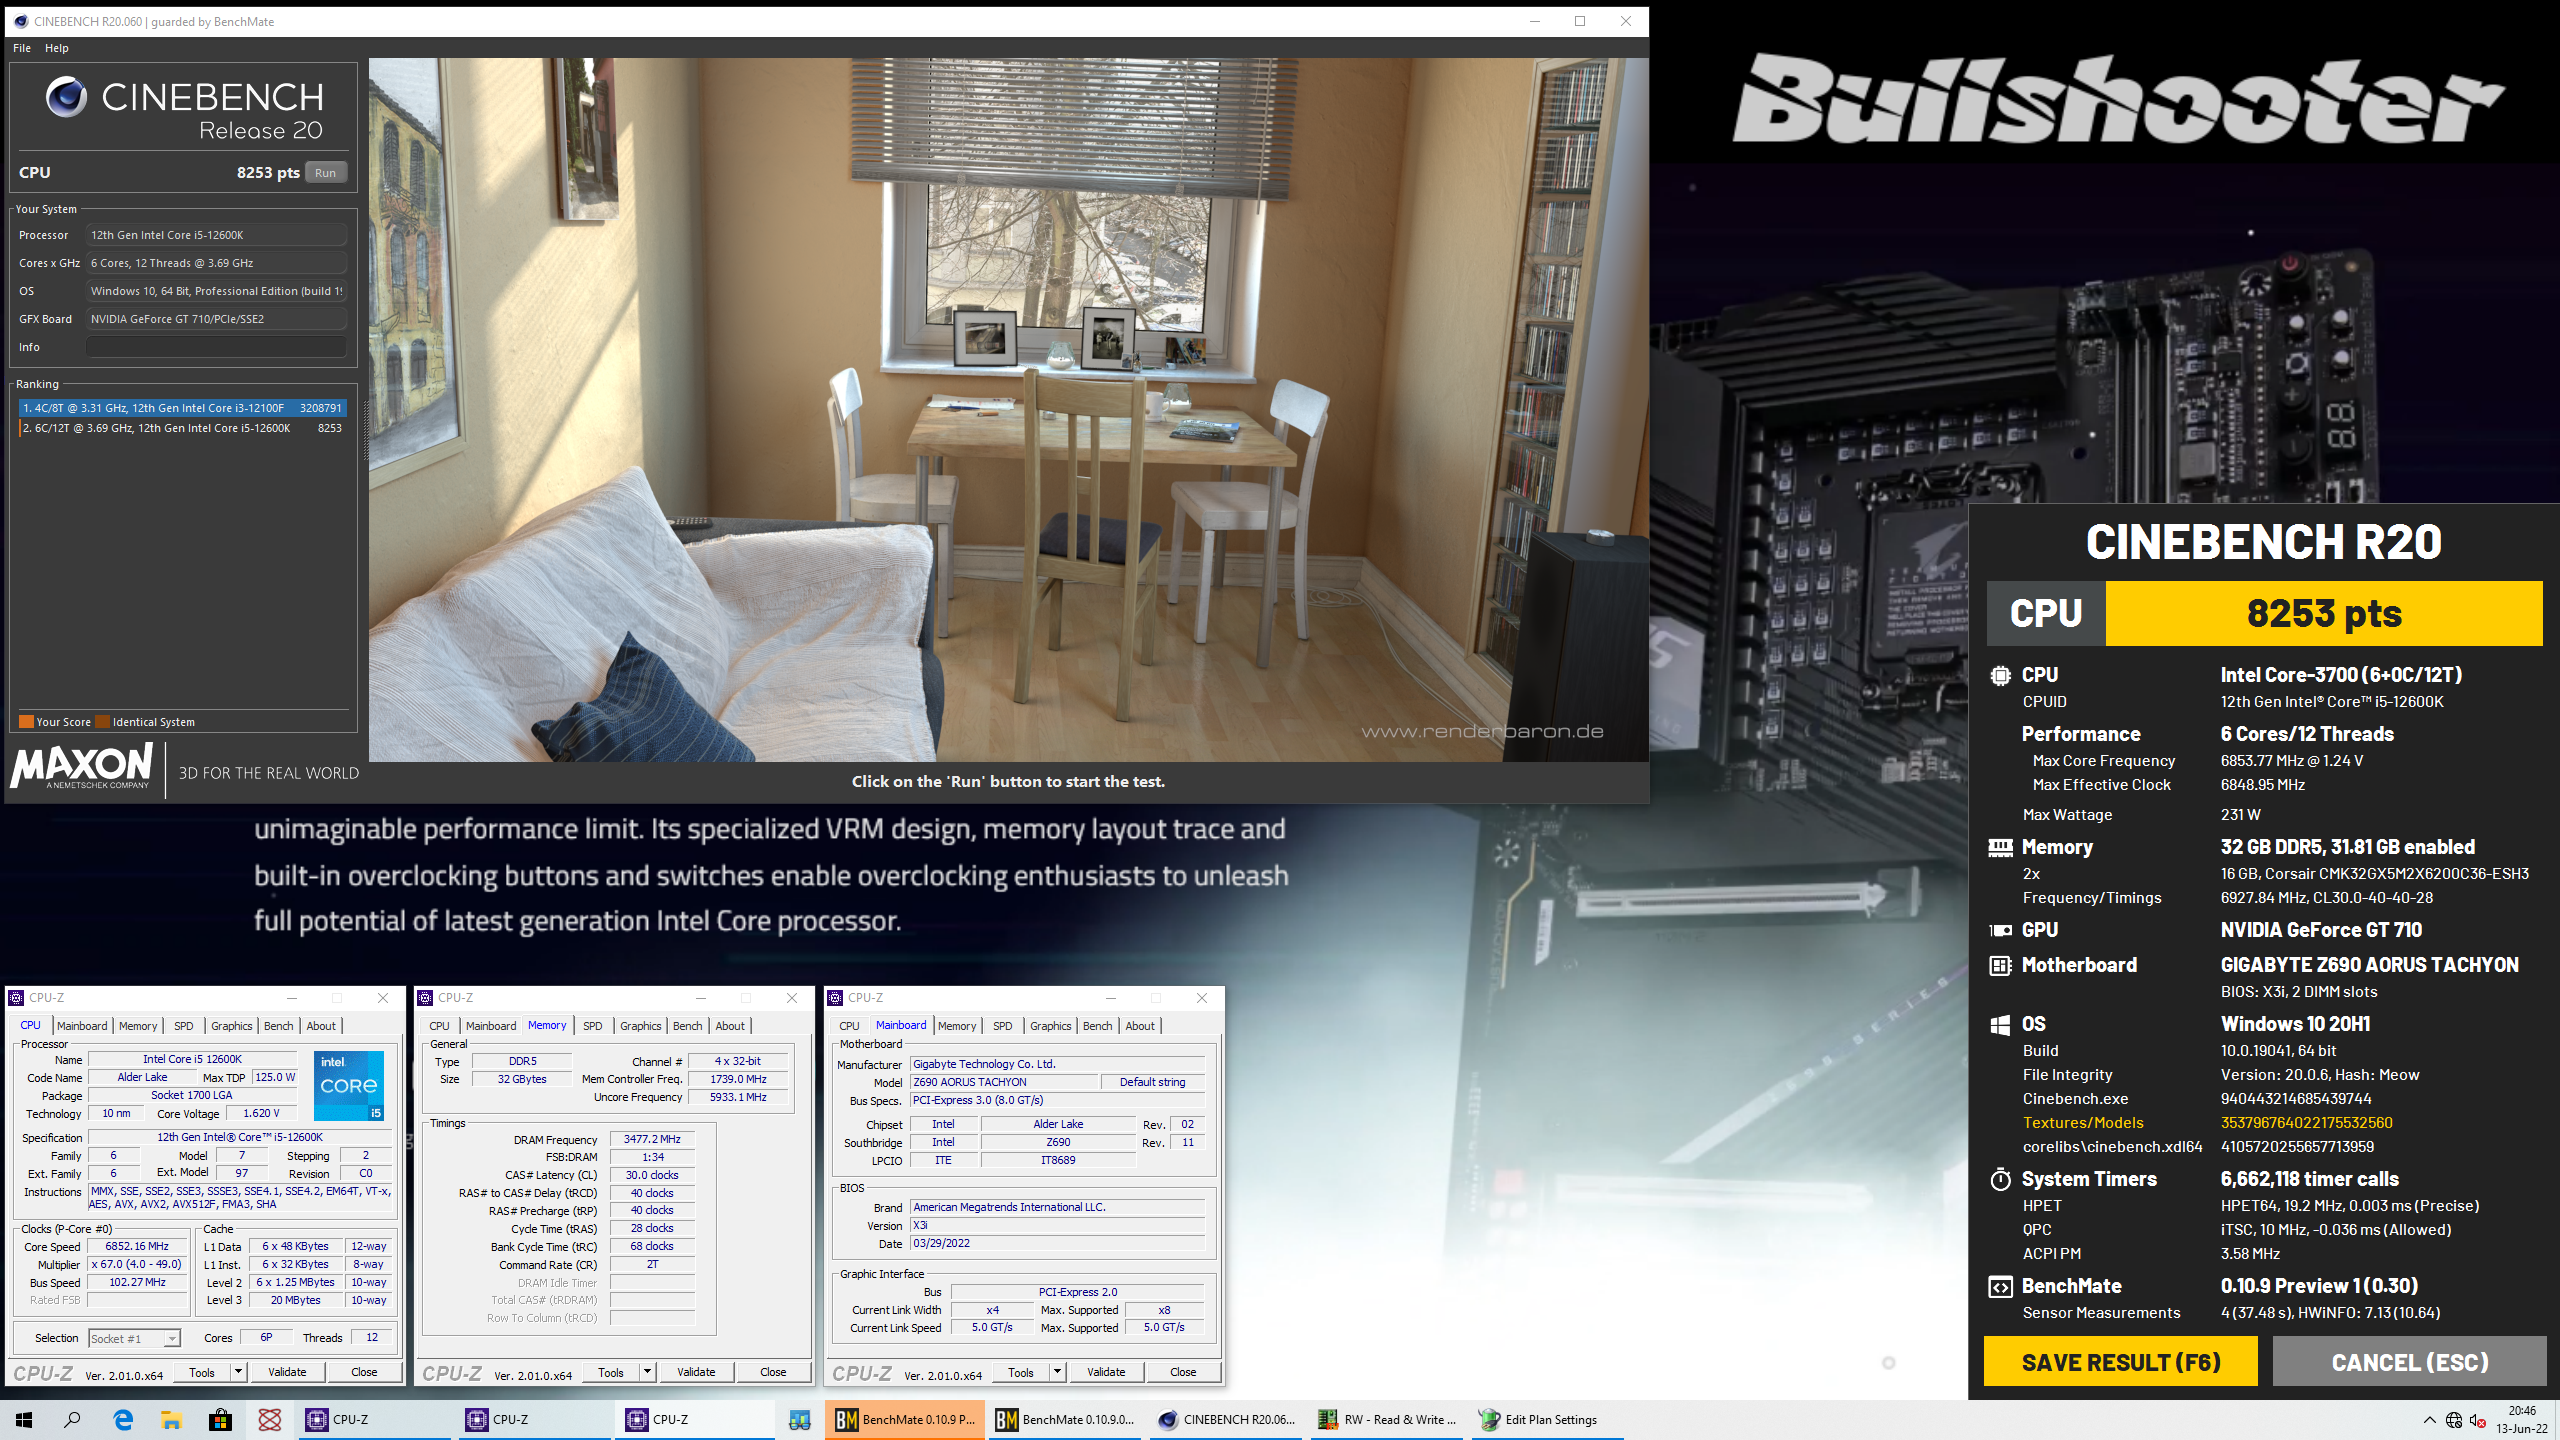Open Bench tab in first CPU-Z window
Screen dimensions: 2560x1440
279,1026
